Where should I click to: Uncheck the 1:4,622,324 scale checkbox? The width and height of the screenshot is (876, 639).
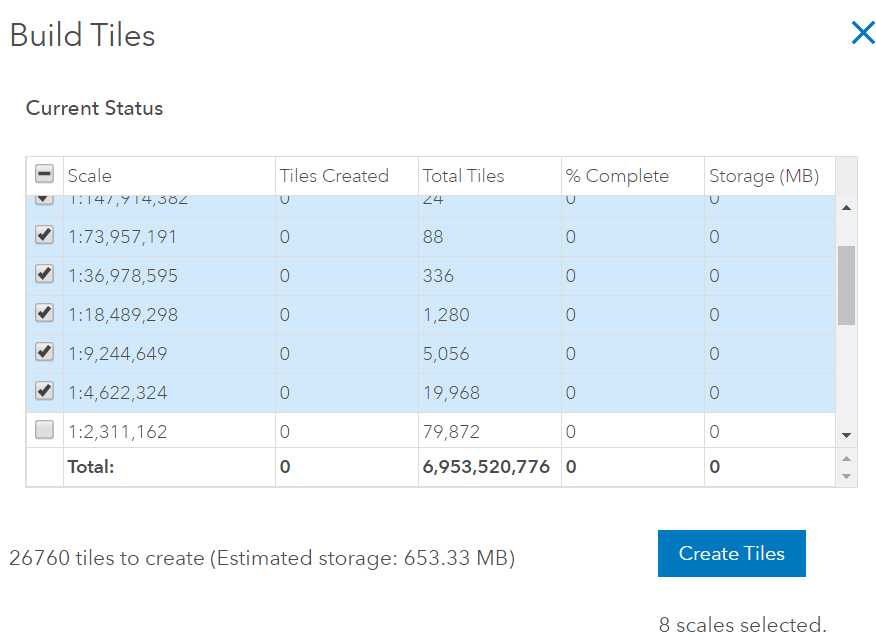click(44, 392)
